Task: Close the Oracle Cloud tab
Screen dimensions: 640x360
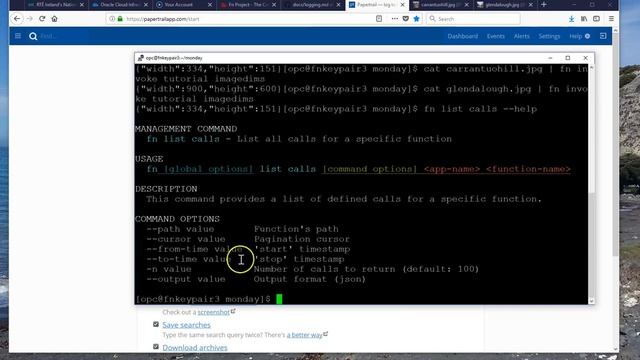Action: click(x=146, y=5)
